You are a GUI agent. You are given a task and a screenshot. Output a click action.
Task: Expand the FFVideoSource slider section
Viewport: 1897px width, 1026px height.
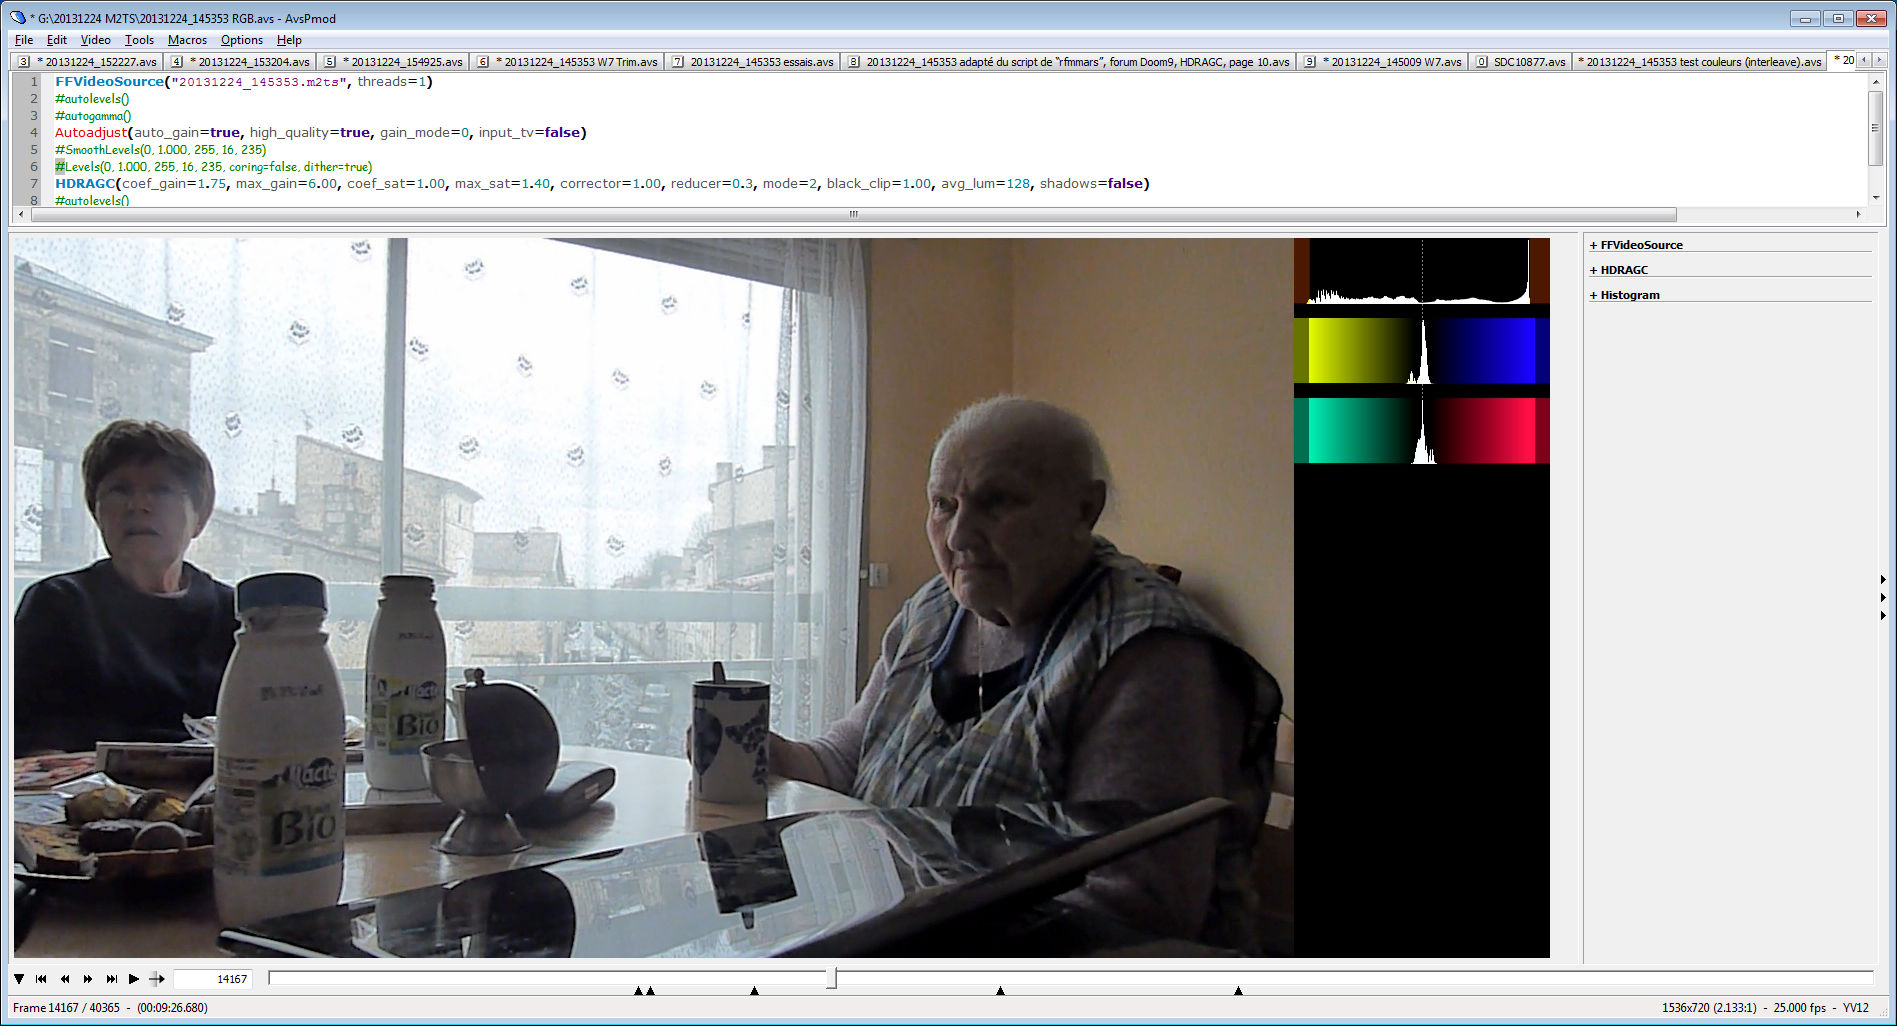[x=1636, y=245]
